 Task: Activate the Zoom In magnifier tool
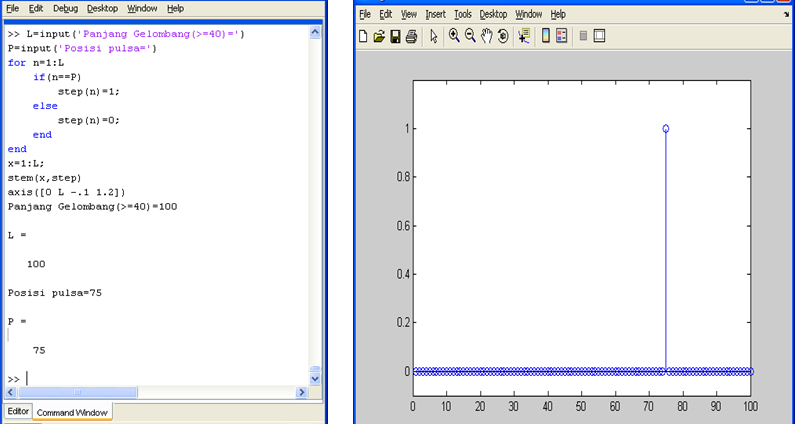(x=454, y=35)
